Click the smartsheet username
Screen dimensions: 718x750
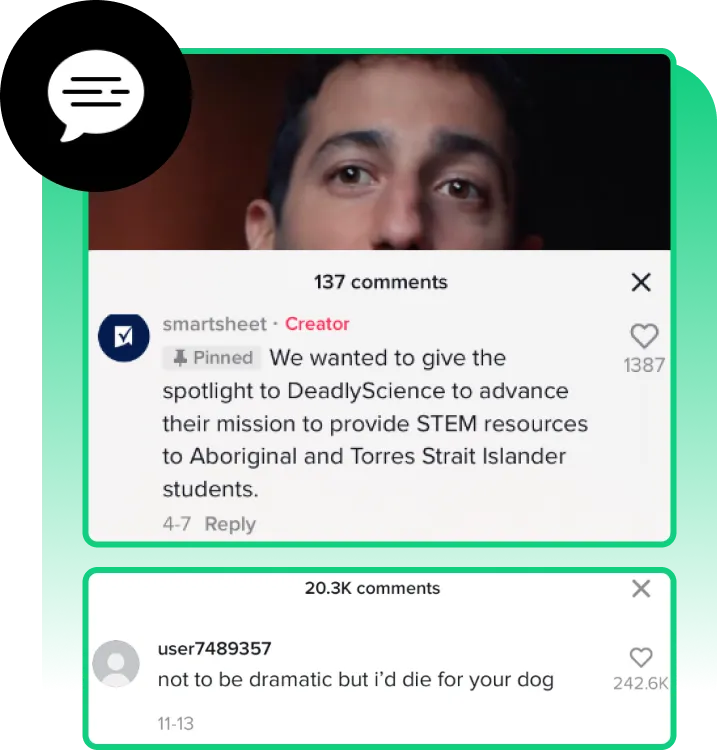pyautogui.click(x=214, y=324)
